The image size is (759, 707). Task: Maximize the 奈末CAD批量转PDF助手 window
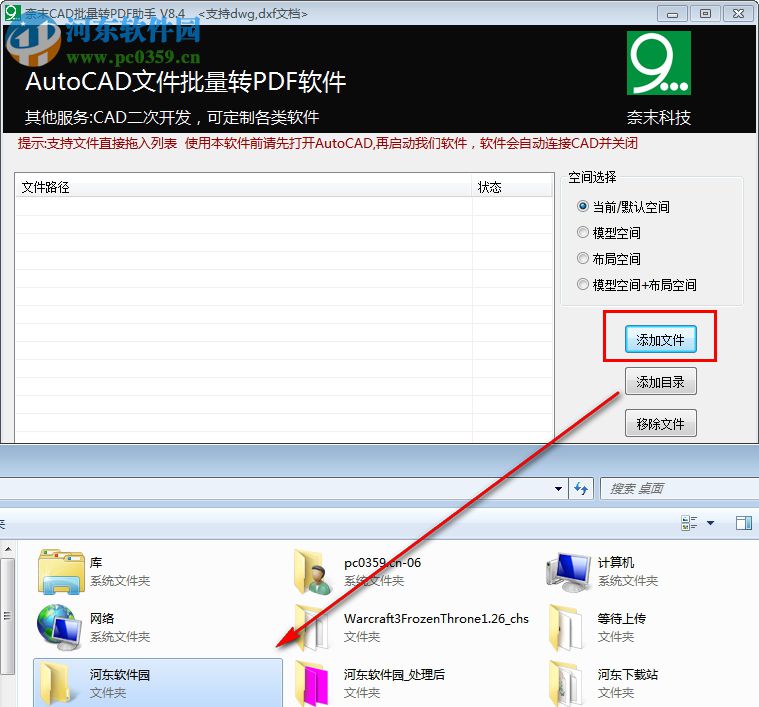(705, 14)
